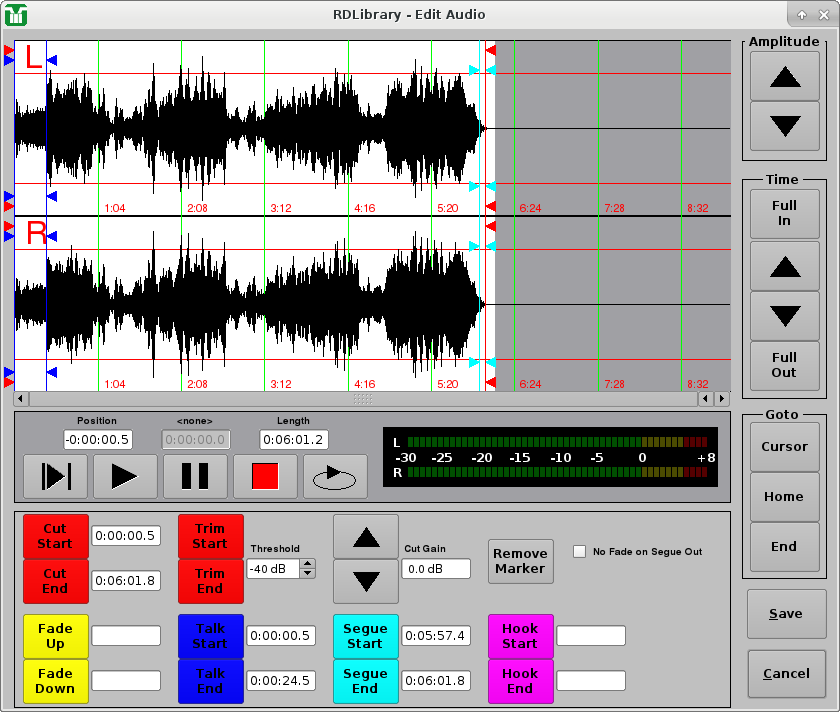The image size is (840, 712).
Task: Click the play-from-start transport icon
Action: (55, 476)
